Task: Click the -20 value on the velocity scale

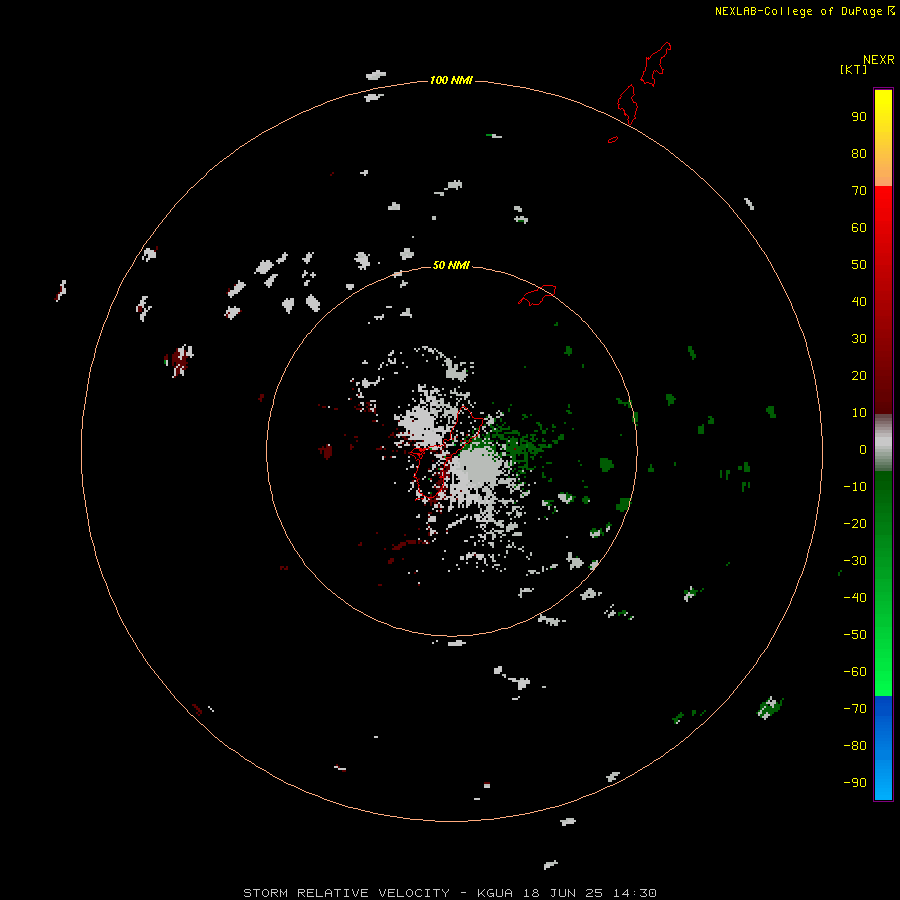Action: coord(855,523)
